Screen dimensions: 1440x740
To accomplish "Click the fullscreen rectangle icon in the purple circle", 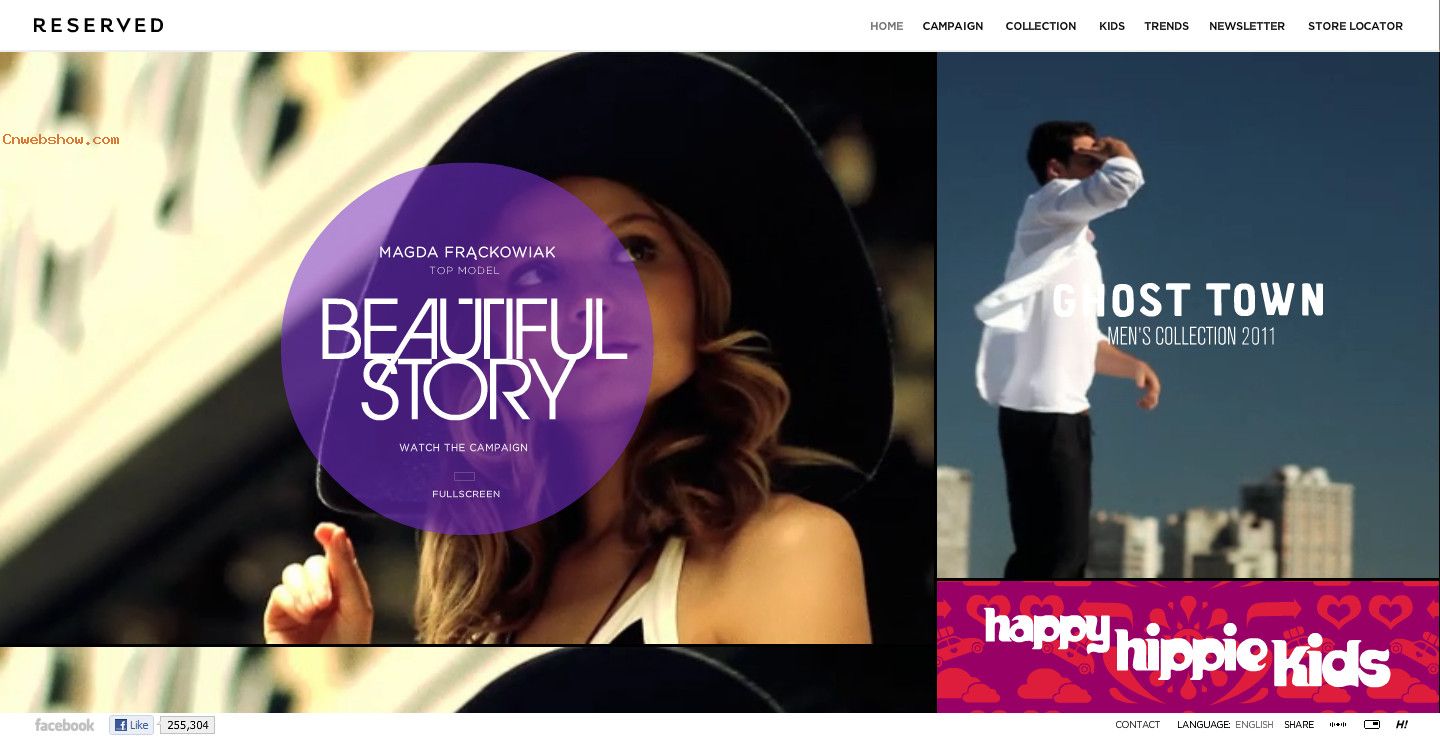I will point(464,476).
